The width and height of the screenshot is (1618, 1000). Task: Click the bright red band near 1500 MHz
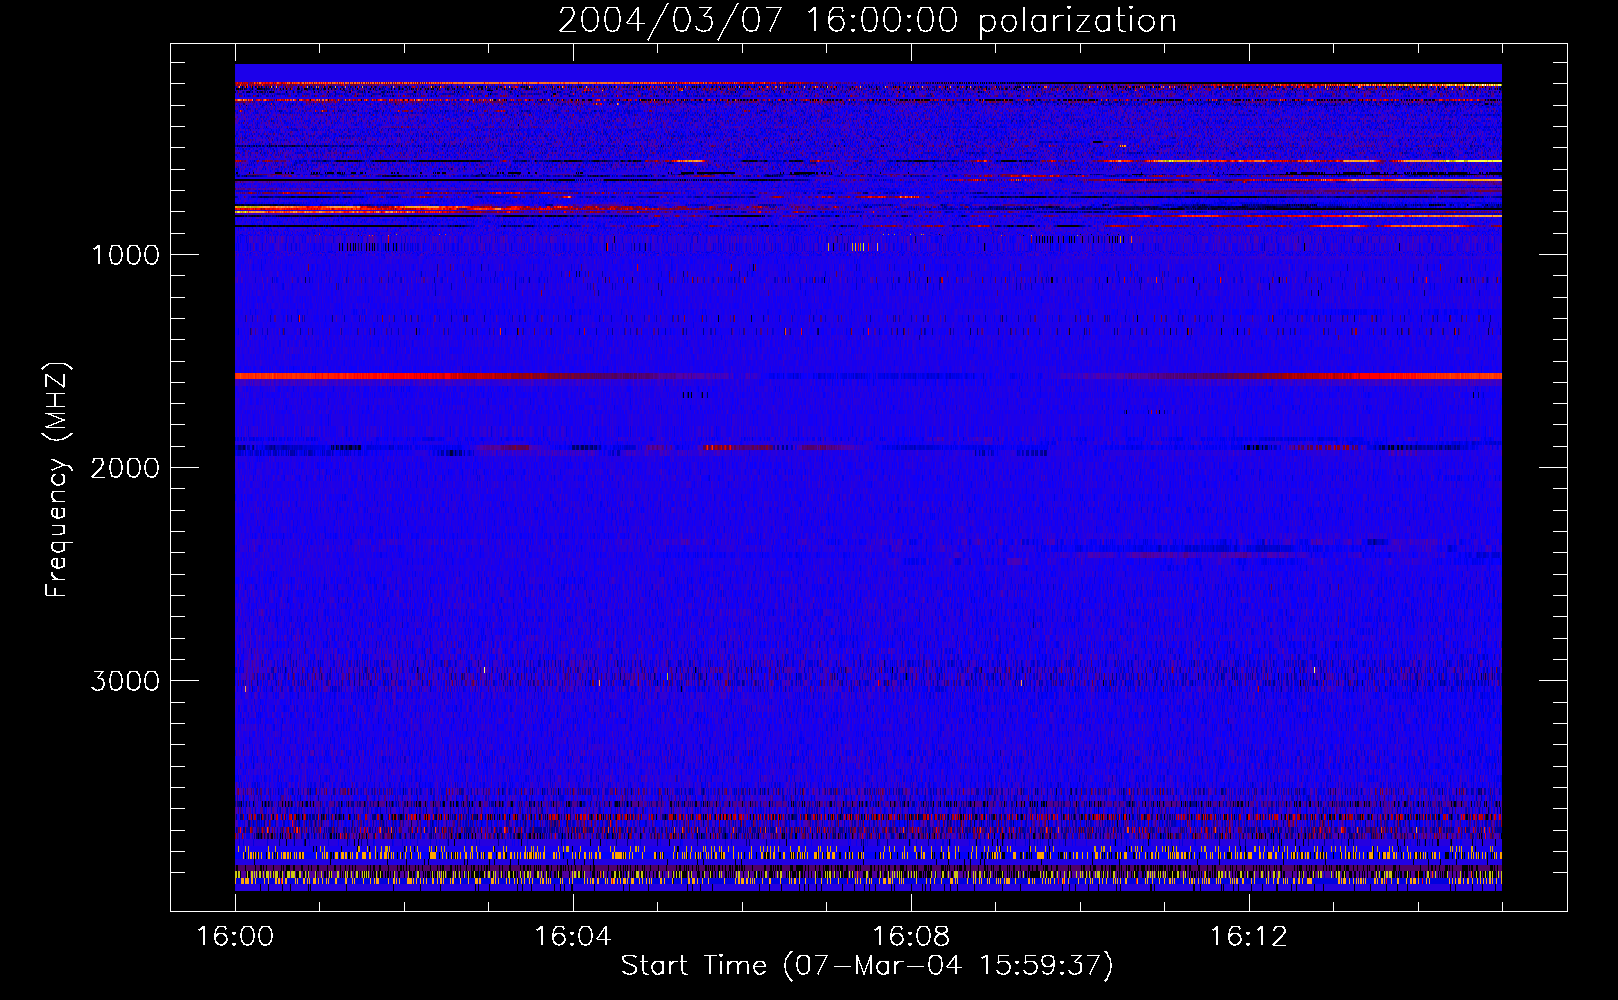tap(868, 376)
